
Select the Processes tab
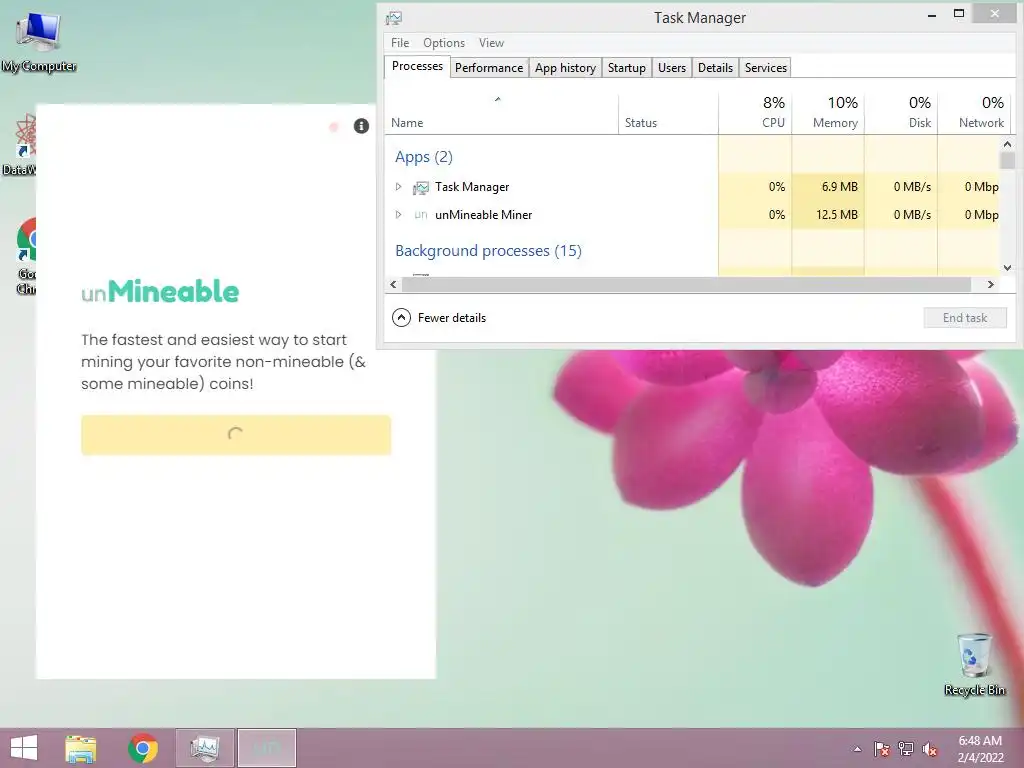tap(417, 67)
